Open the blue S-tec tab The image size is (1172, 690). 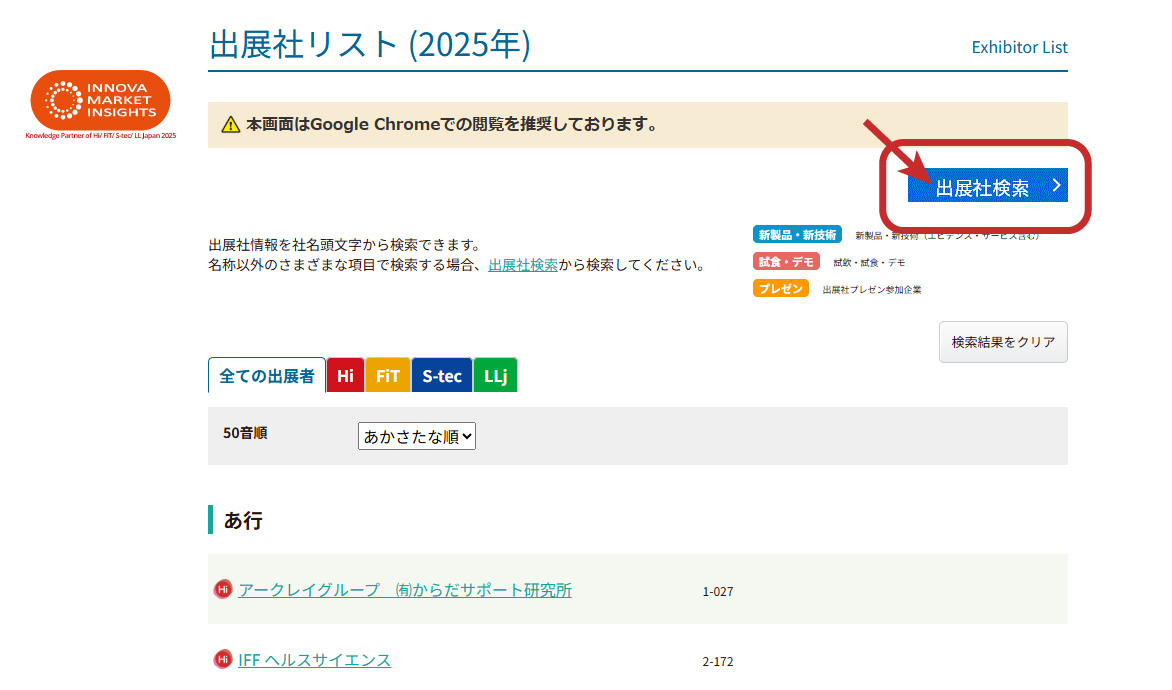[441, 376]
